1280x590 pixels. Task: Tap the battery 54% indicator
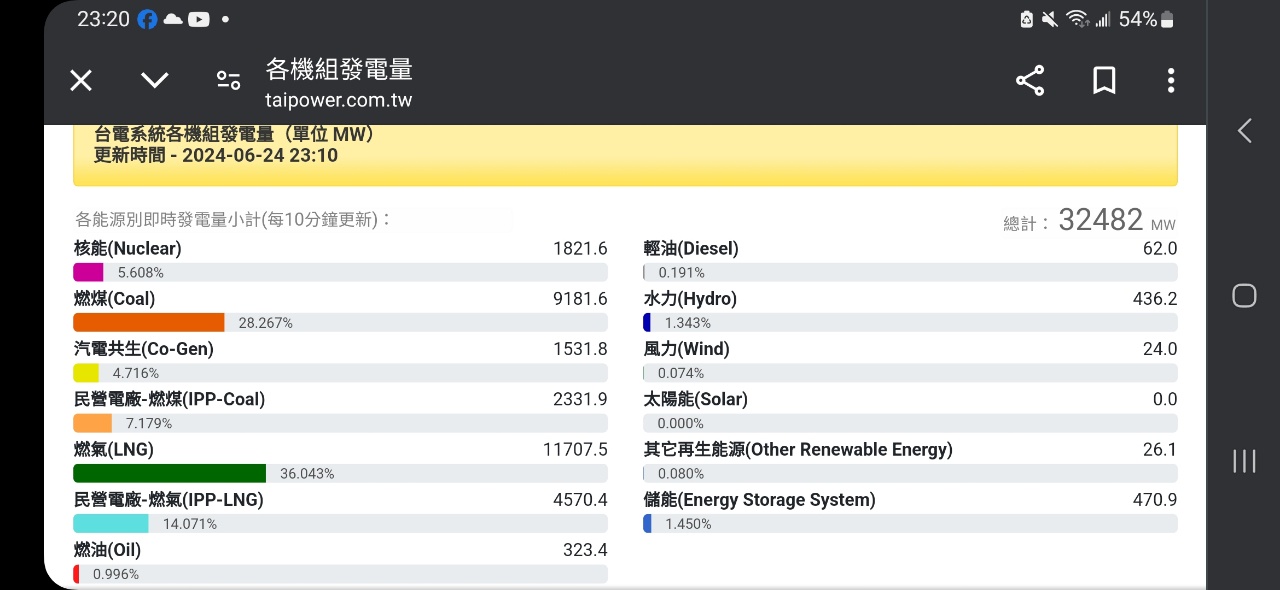(x=1146, y=19)
